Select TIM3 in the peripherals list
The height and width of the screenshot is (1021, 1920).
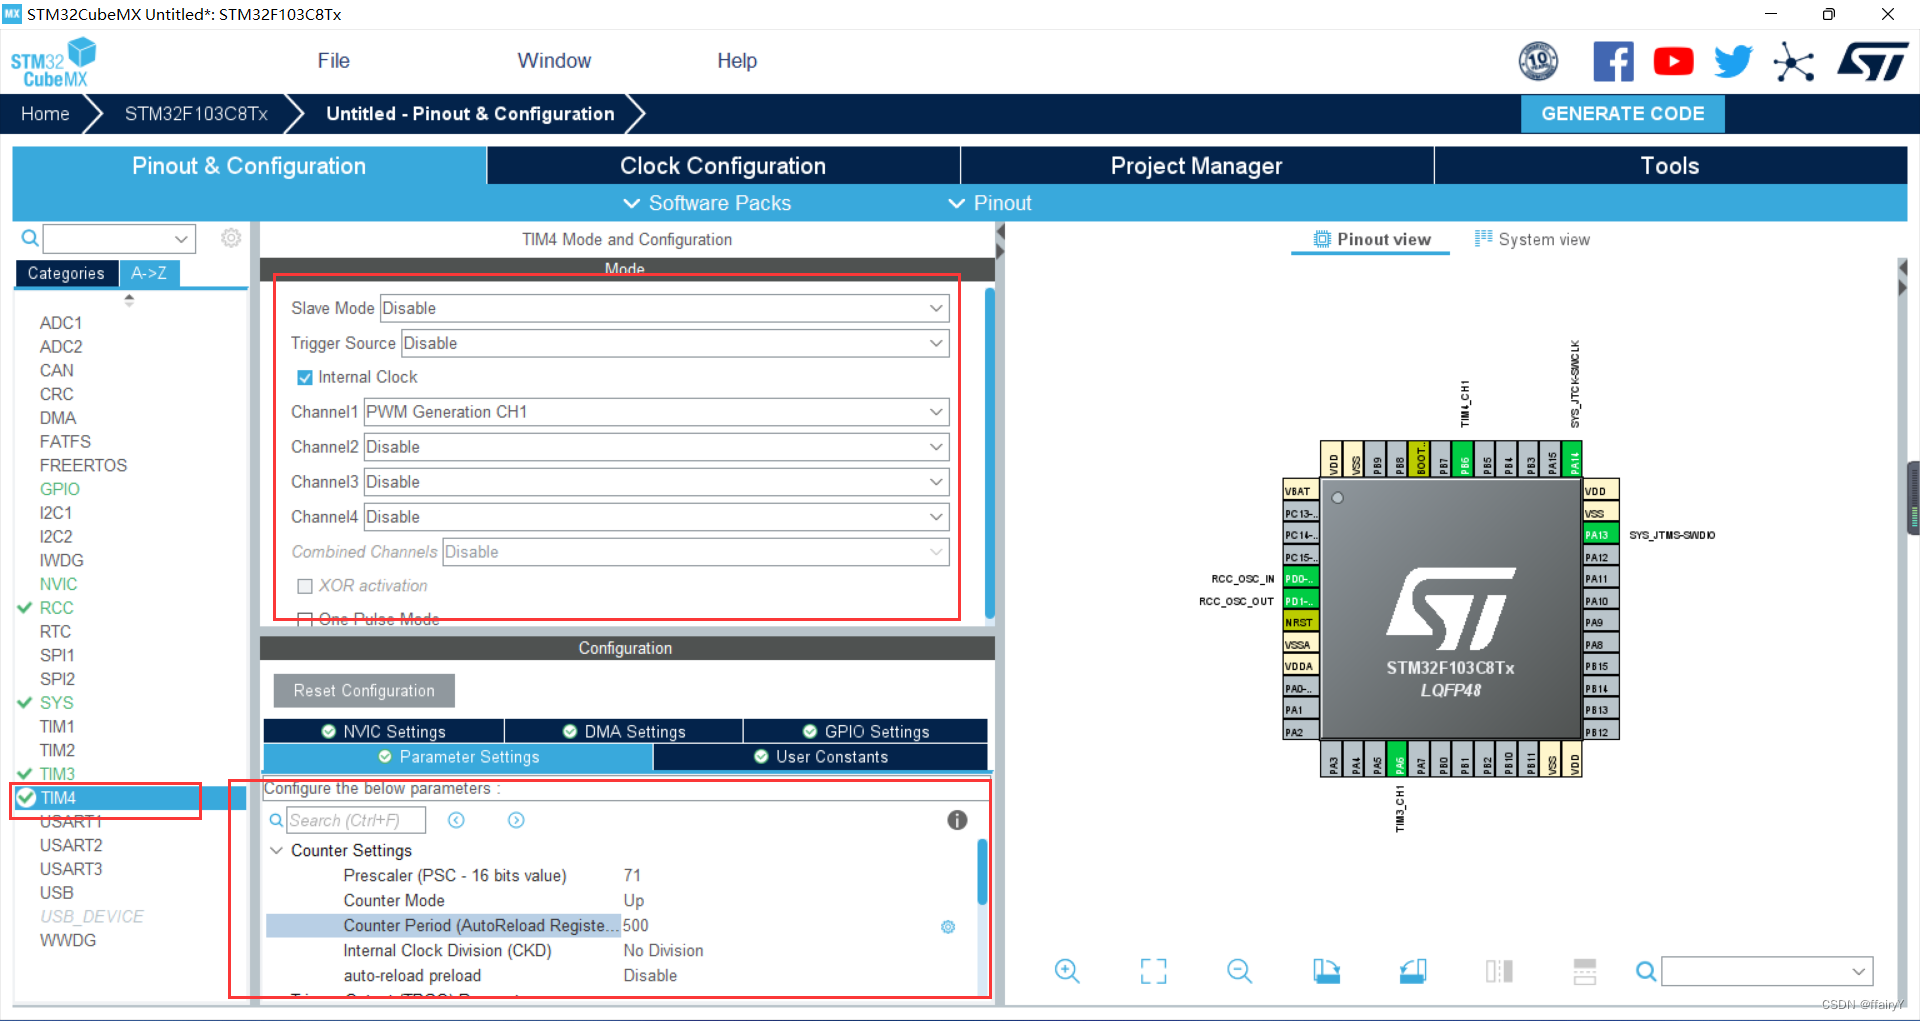(x=57, y=773)
